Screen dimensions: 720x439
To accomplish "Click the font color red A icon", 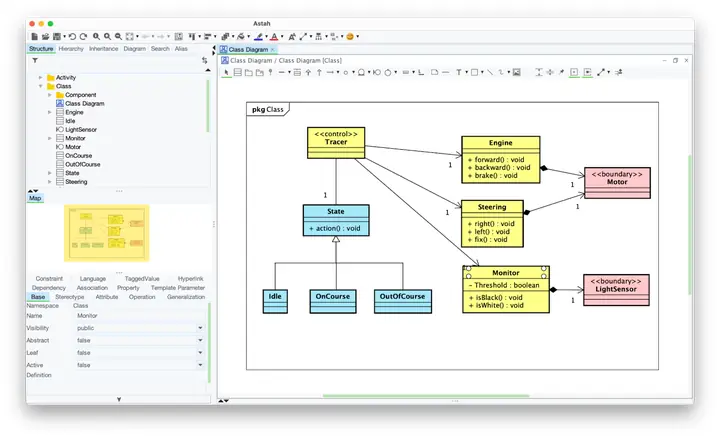I will pos(274,36).
